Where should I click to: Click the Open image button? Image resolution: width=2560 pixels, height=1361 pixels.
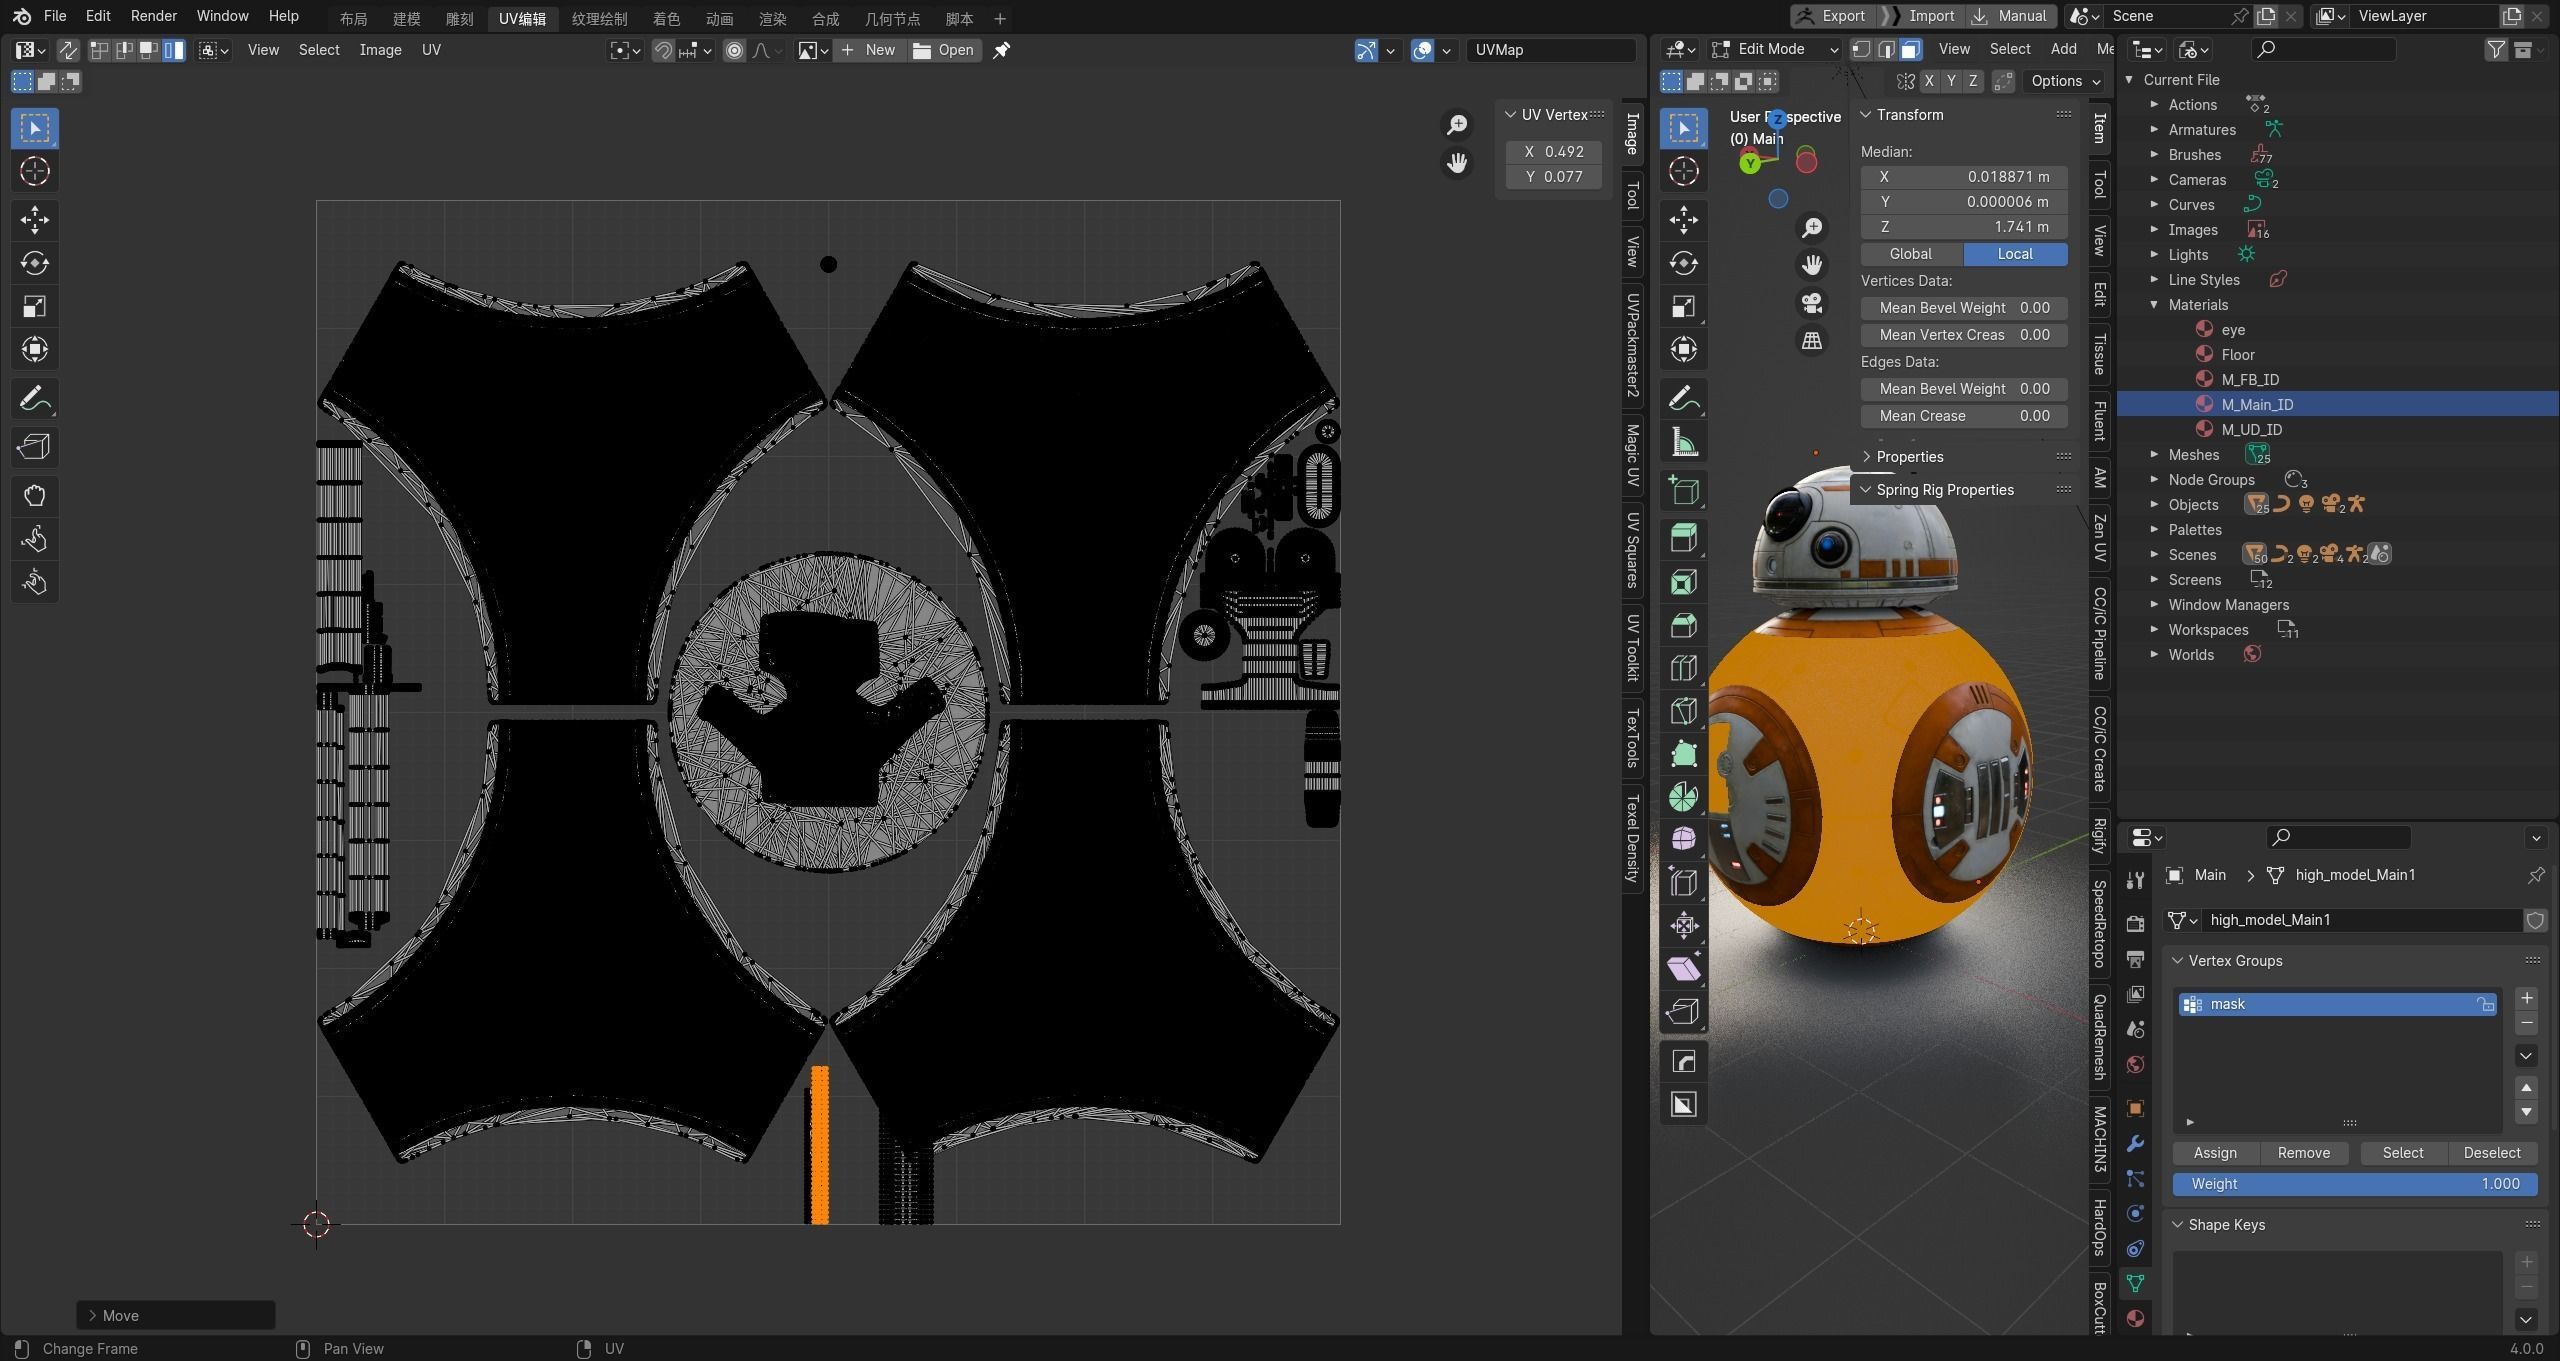pos(943,50)
